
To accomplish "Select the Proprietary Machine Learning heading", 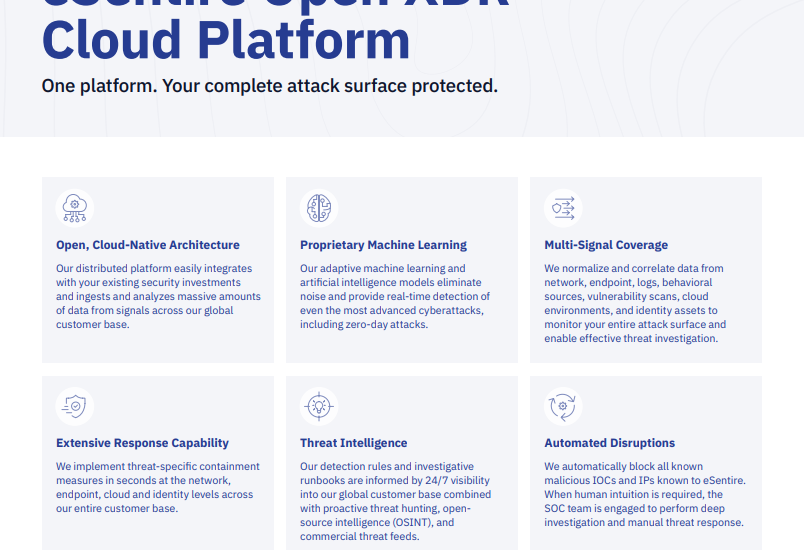I will 384,245.
